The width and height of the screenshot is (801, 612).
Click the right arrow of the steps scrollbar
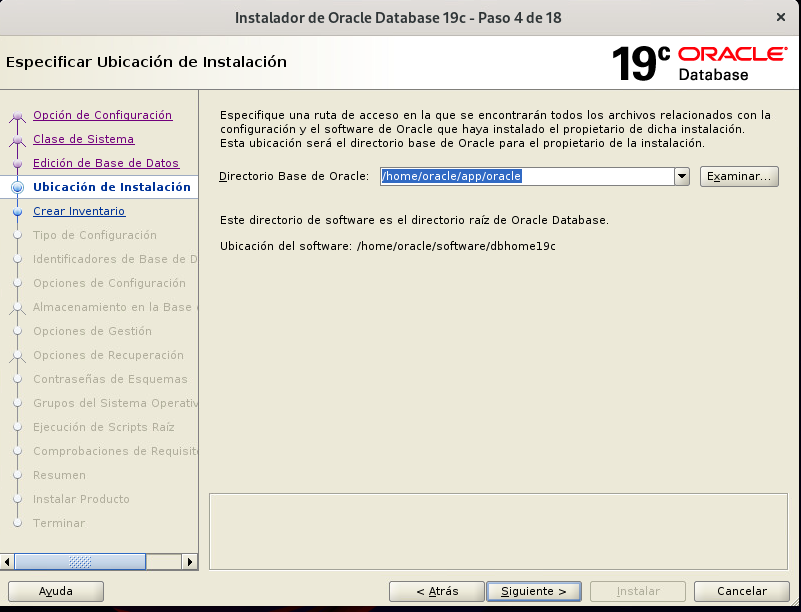[191, 562]
